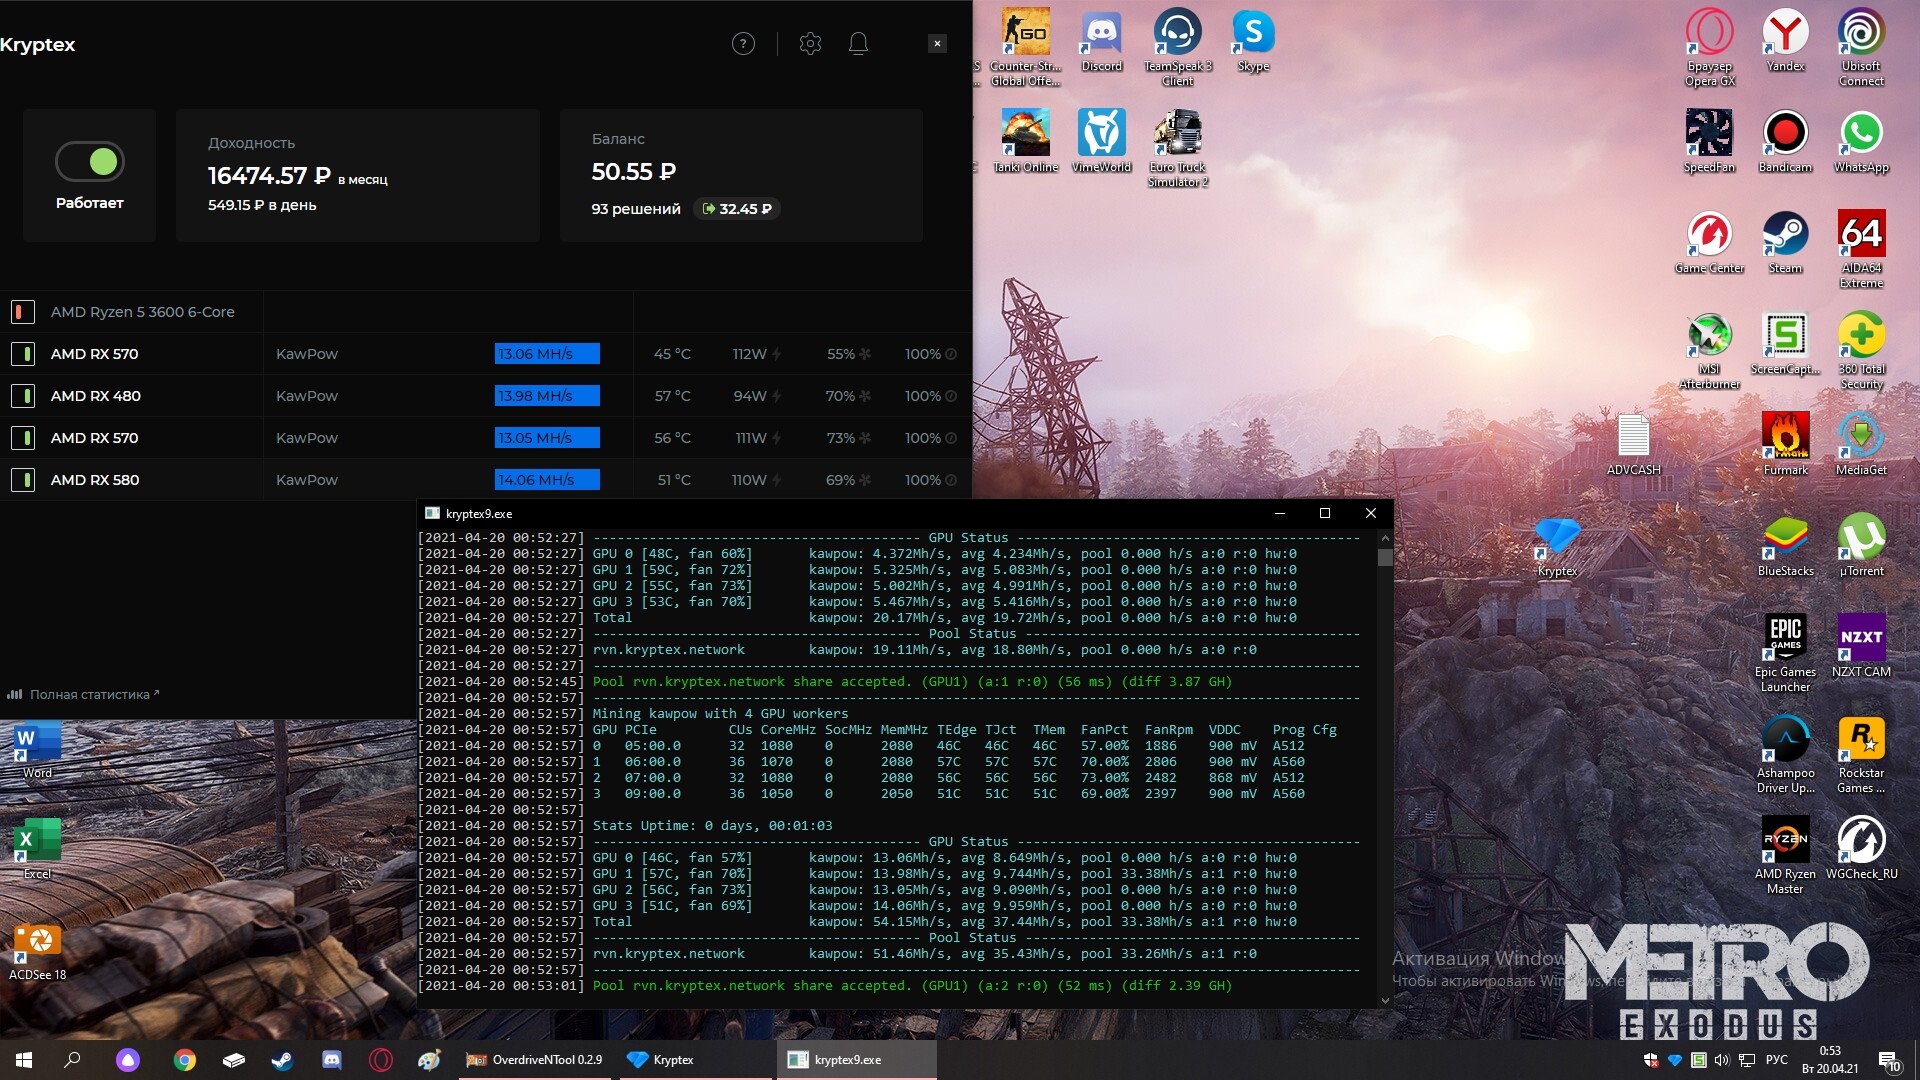The width and height of the screenshot is (1920, 1080).
Task: Toggle mining for the AMD RX 580 card
Action: (22, 480)
